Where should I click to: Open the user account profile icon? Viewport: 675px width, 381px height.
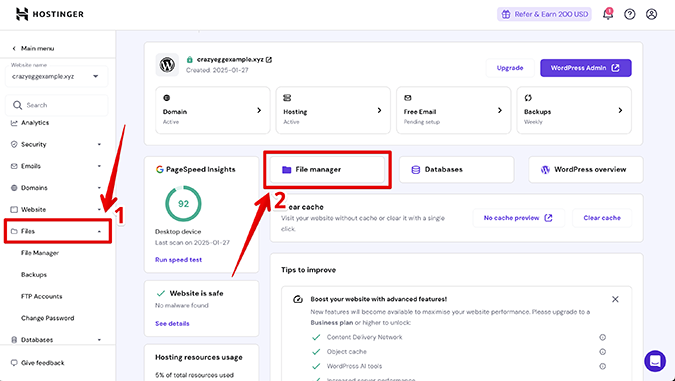coord(651,14)
